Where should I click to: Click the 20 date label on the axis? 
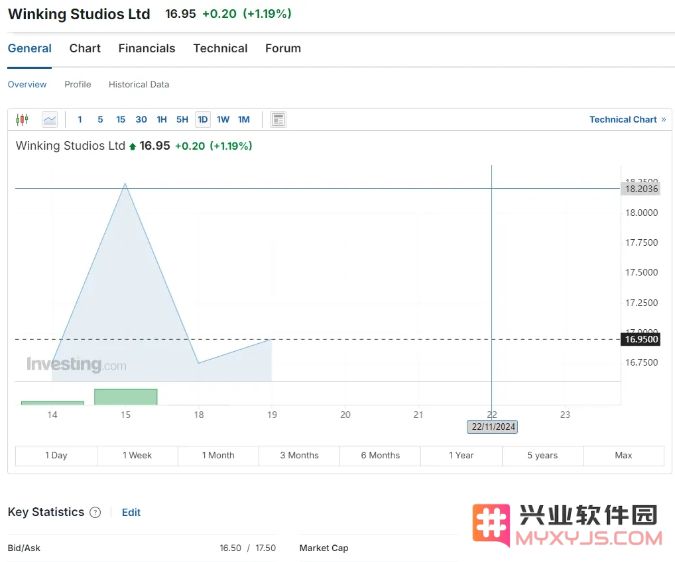pos(345,414)
